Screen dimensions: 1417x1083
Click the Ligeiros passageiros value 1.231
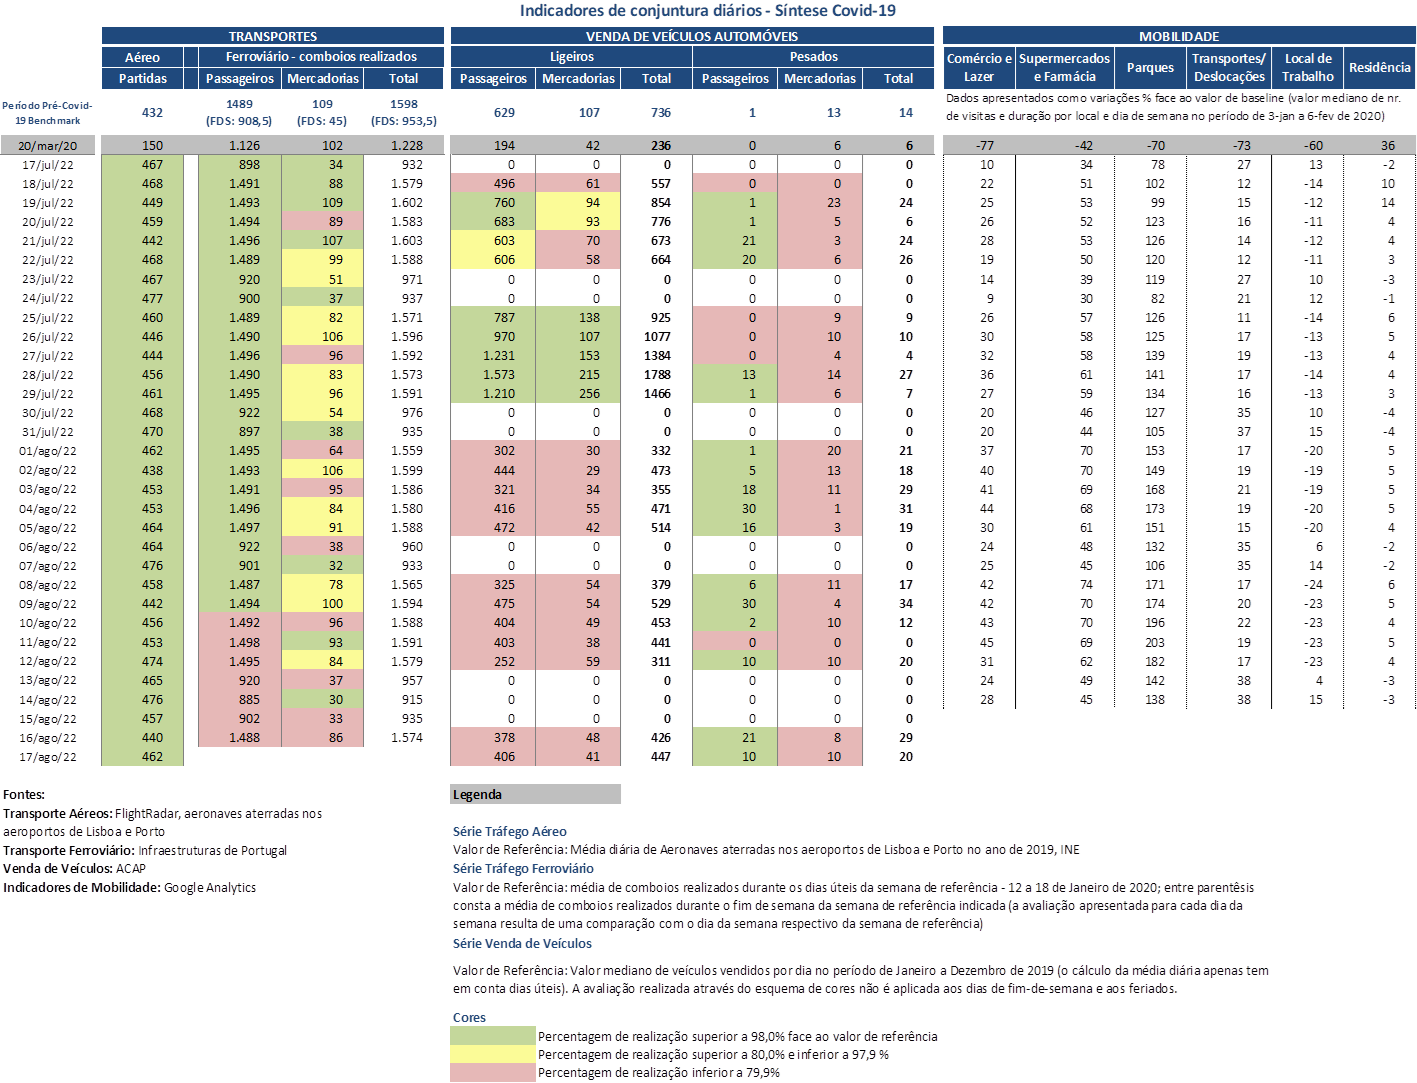[x=499, y=356]
